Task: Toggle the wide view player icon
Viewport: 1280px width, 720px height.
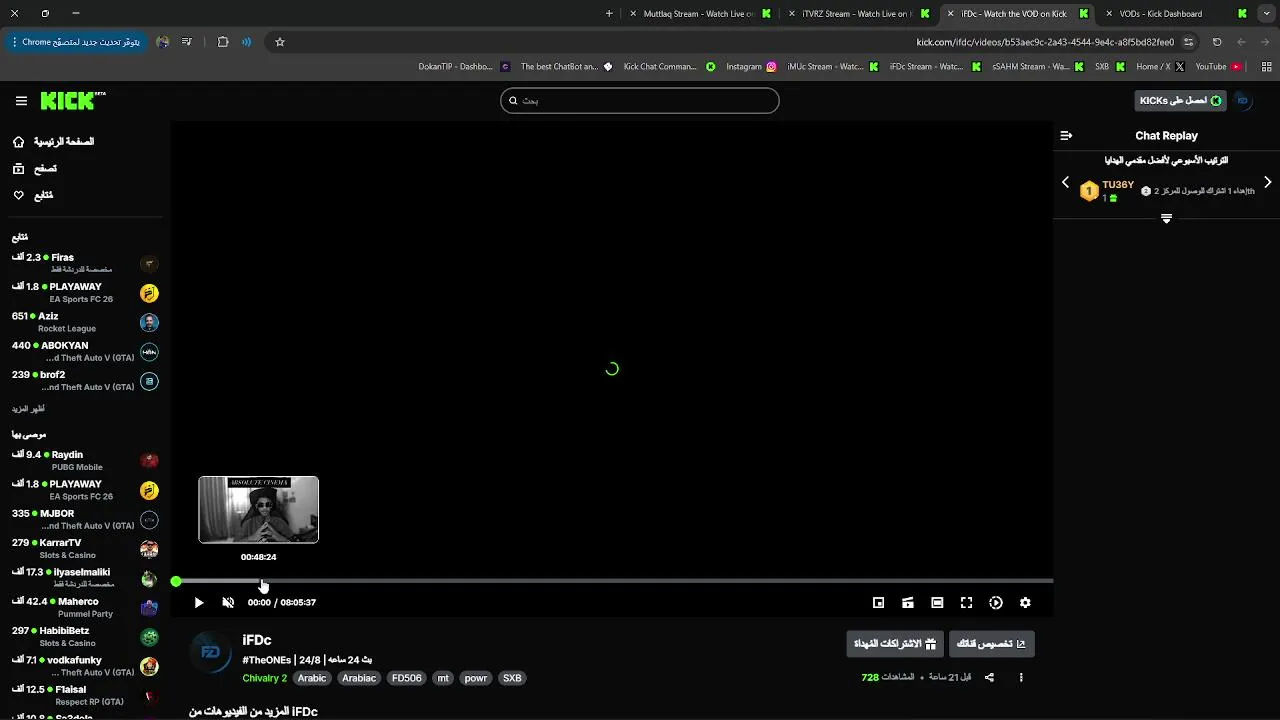Action: [x=937, y=603]
